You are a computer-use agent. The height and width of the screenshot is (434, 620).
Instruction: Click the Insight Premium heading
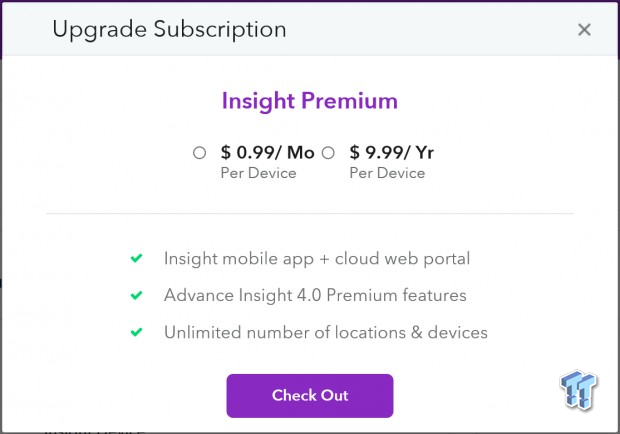310,101
